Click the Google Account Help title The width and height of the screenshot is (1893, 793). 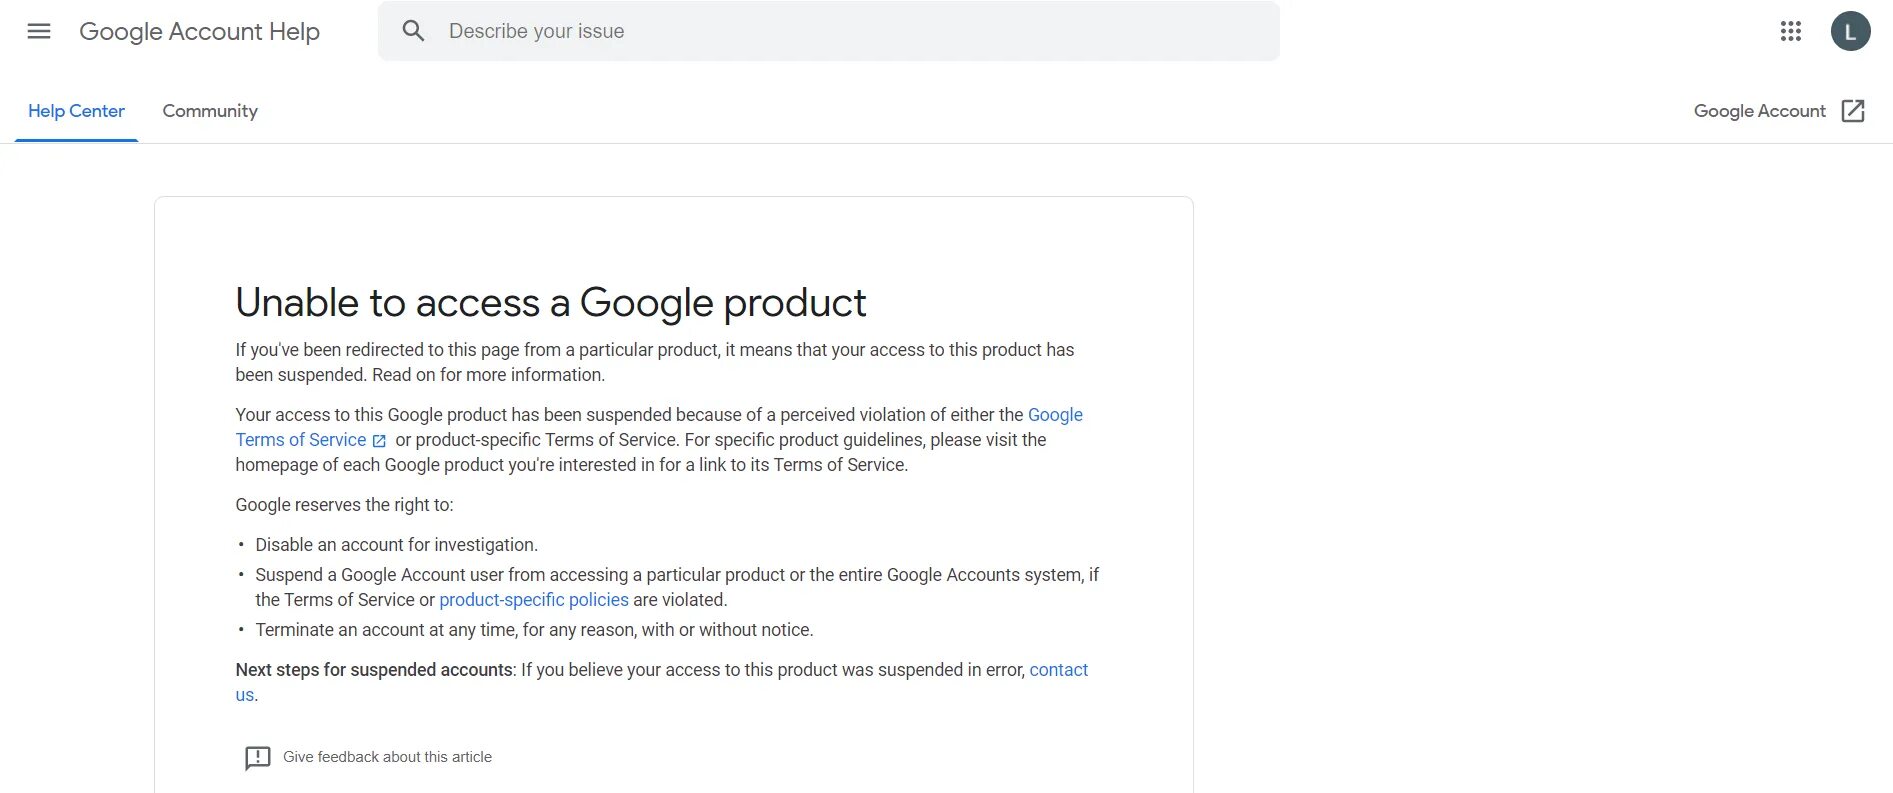(x=199, y=31)
